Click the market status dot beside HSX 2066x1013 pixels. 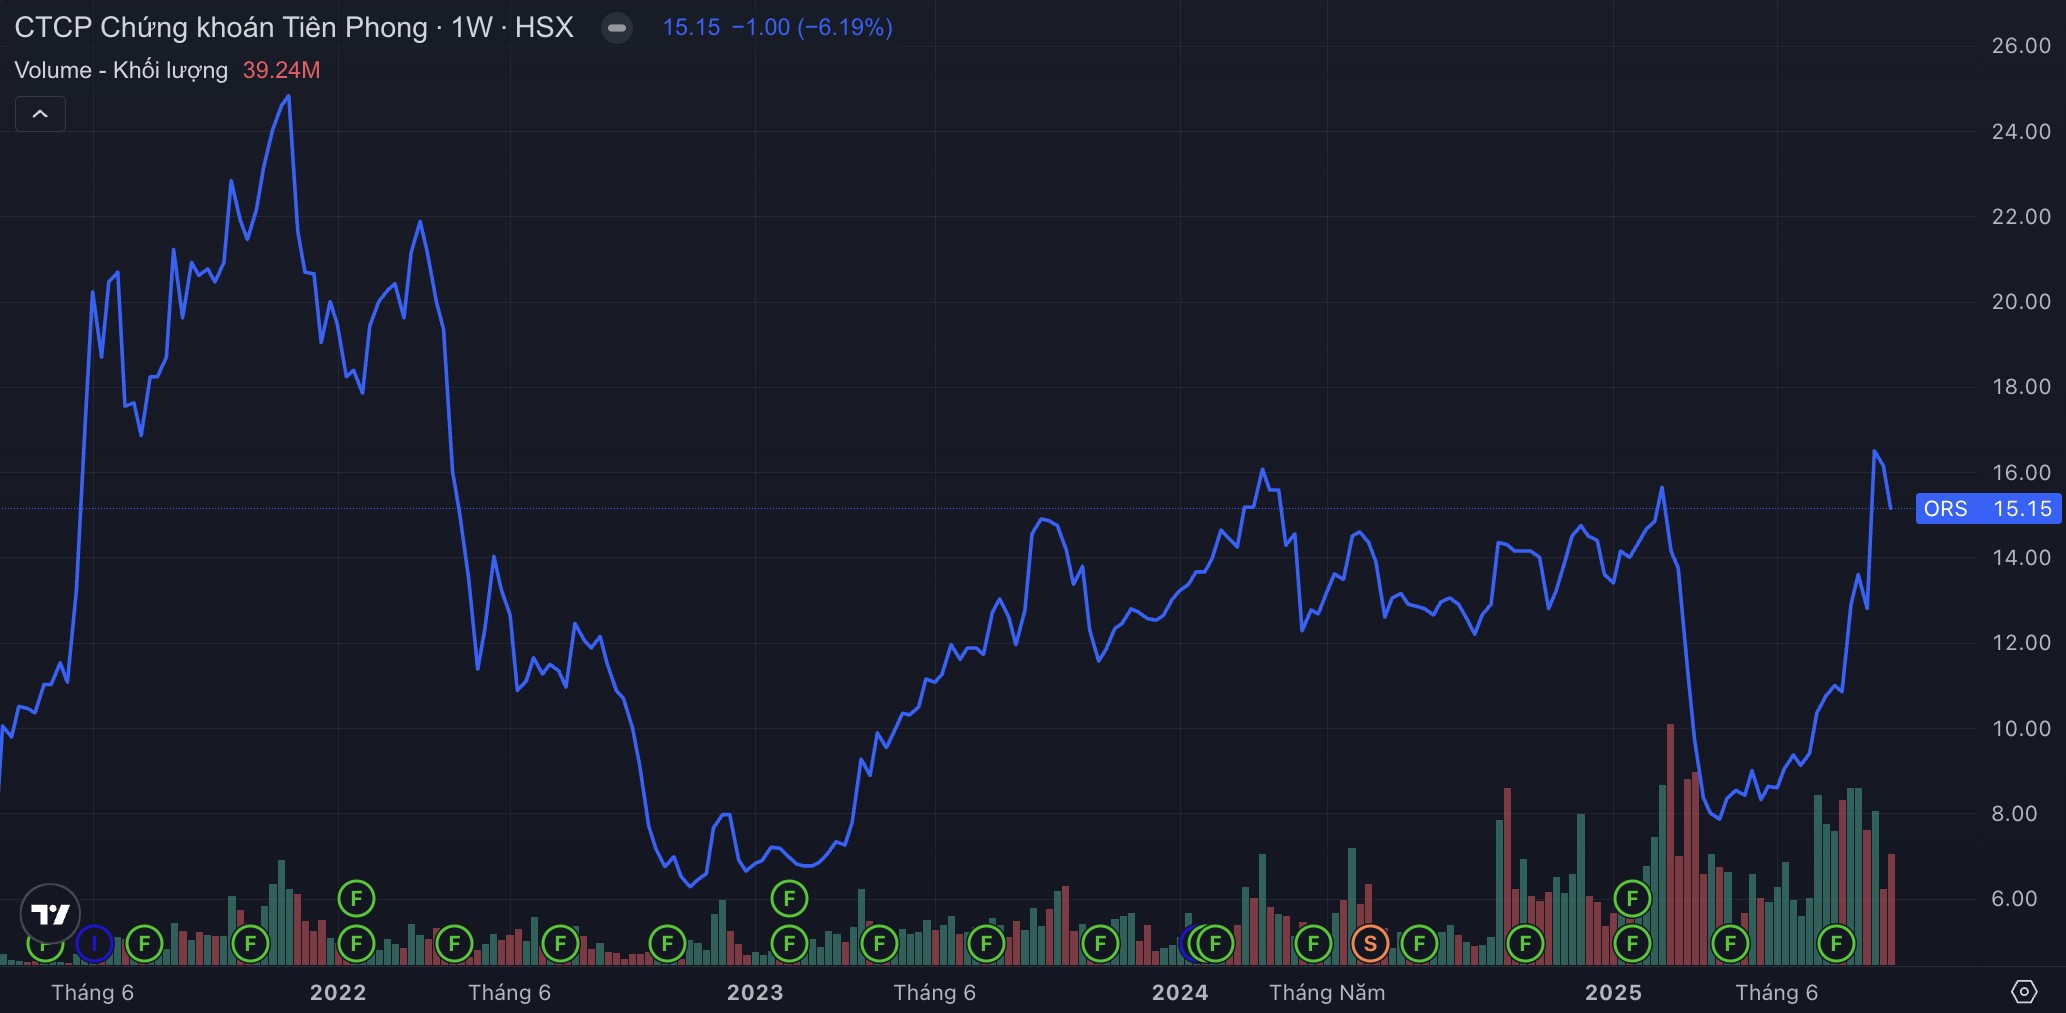[x=617, y=28]
